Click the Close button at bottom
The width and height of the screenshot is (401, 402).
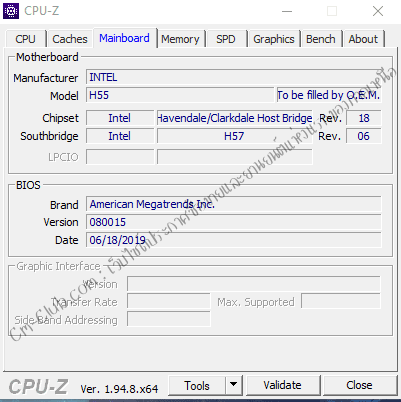[x=359, y=385]
